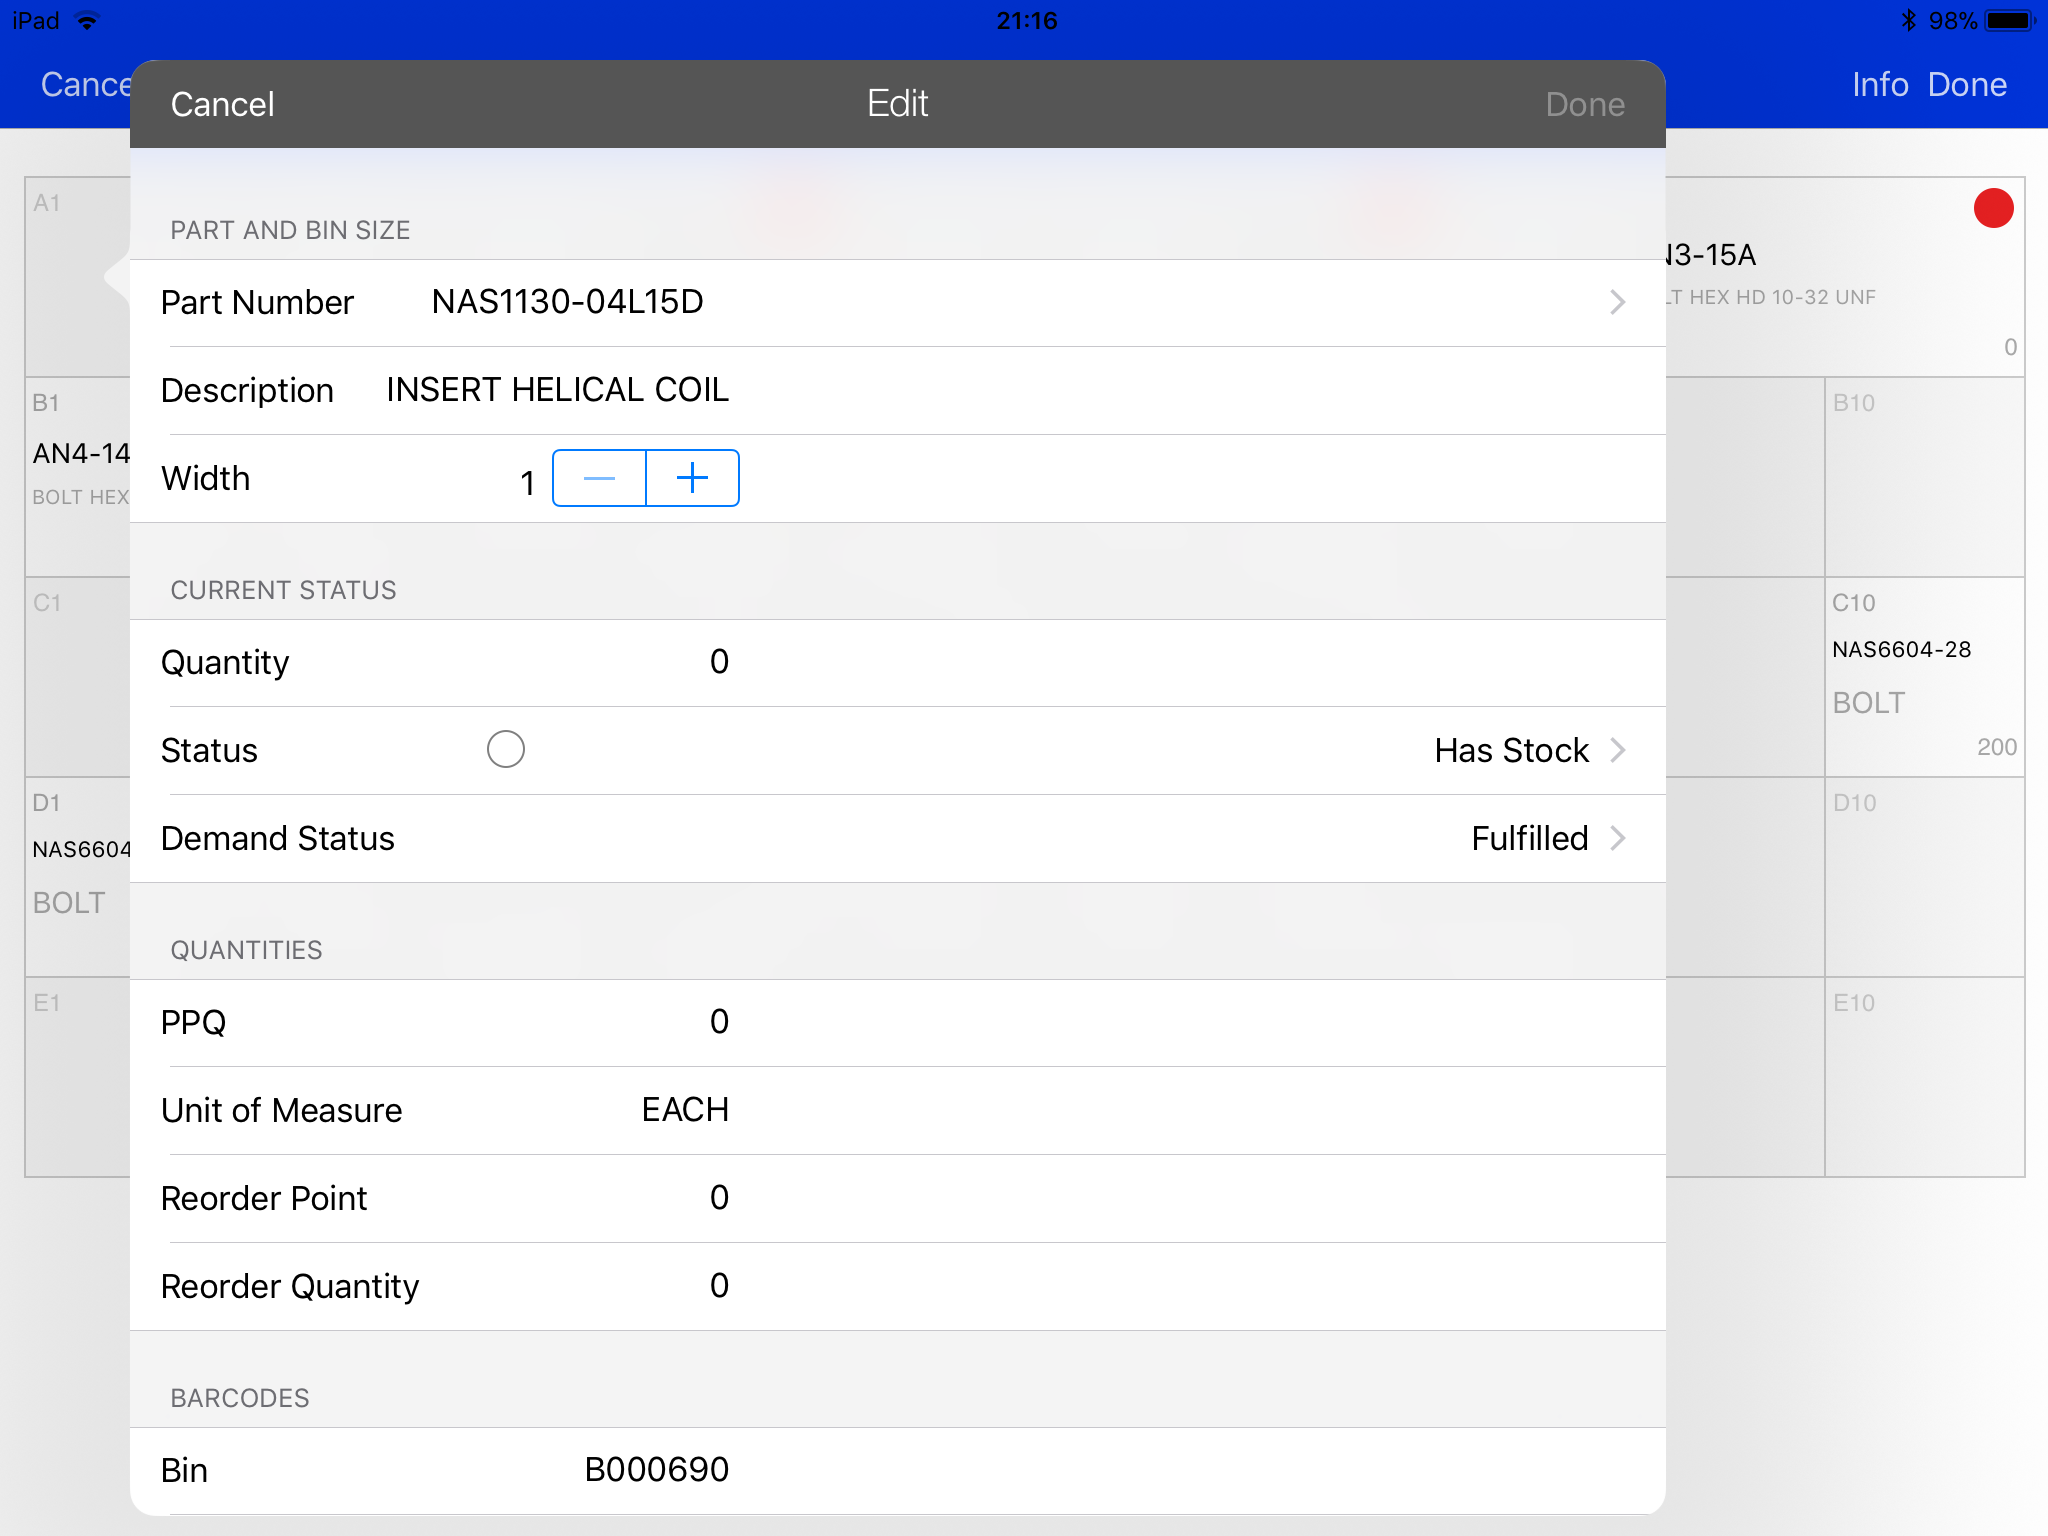This screenshot has width=2048, height=1536.
Task: Select bin C10 with NAS6604-28 bolt
Action: pyautogui.click(x=1923, y=677)
